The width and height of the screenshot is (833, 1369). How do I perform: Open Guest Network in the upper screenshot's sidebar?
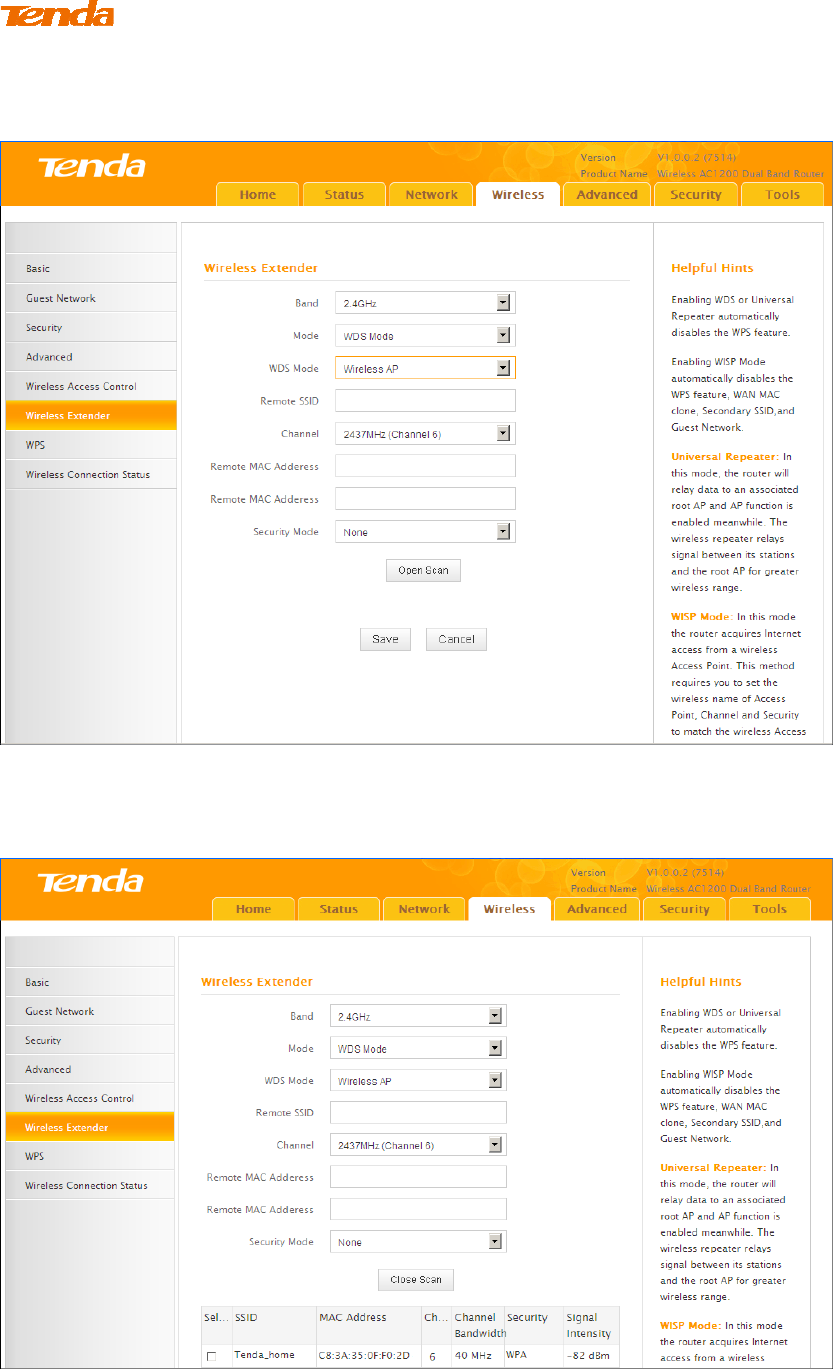tap(91, 298)
